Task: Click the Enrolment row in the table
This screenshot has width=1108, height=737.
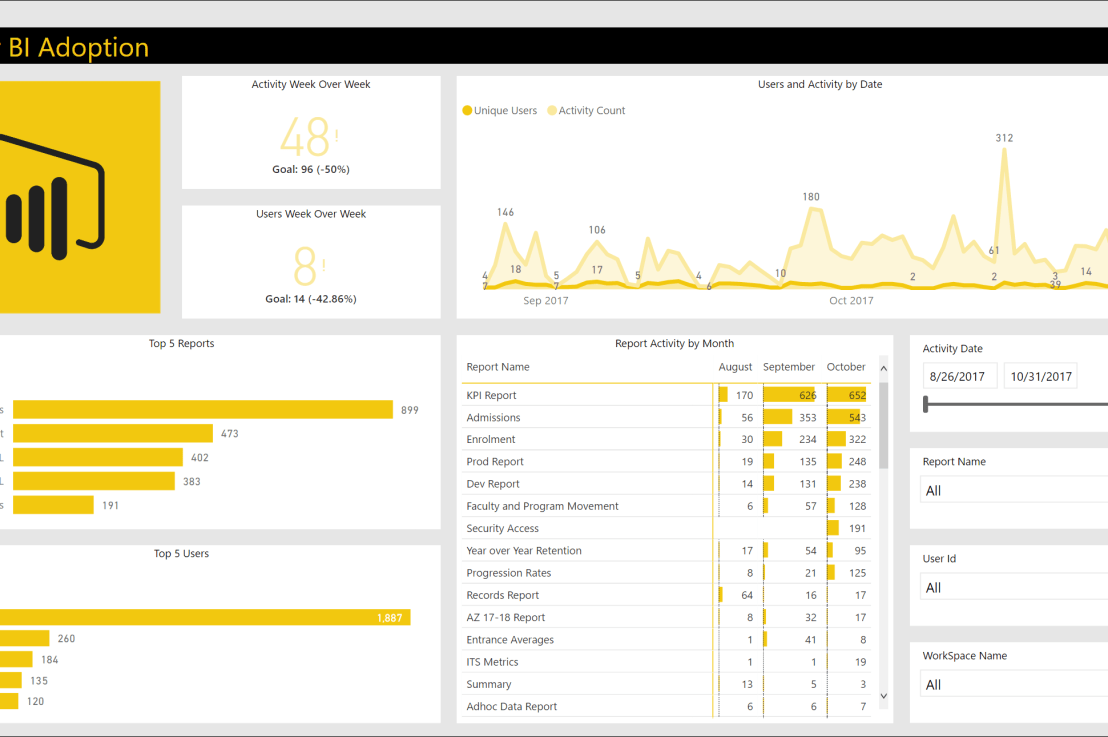Action: click(550, 439)
